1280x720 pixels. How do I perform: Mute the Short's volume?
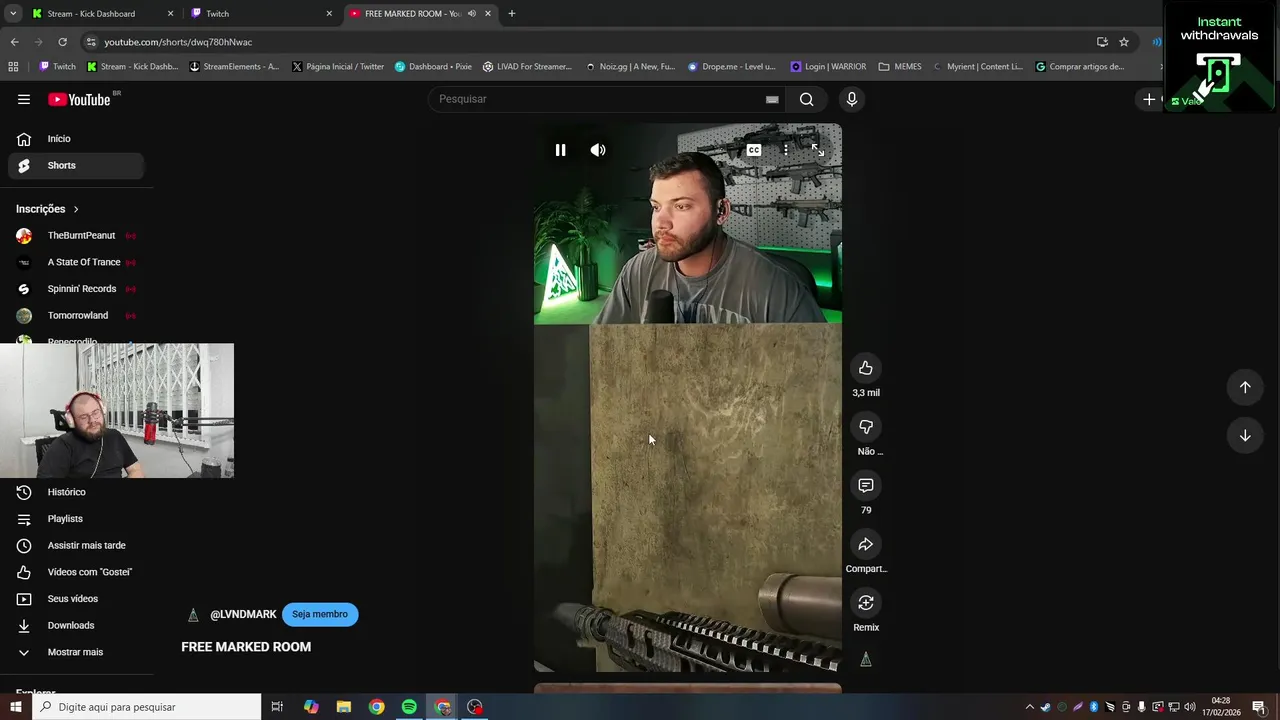[x=598, y=150]
